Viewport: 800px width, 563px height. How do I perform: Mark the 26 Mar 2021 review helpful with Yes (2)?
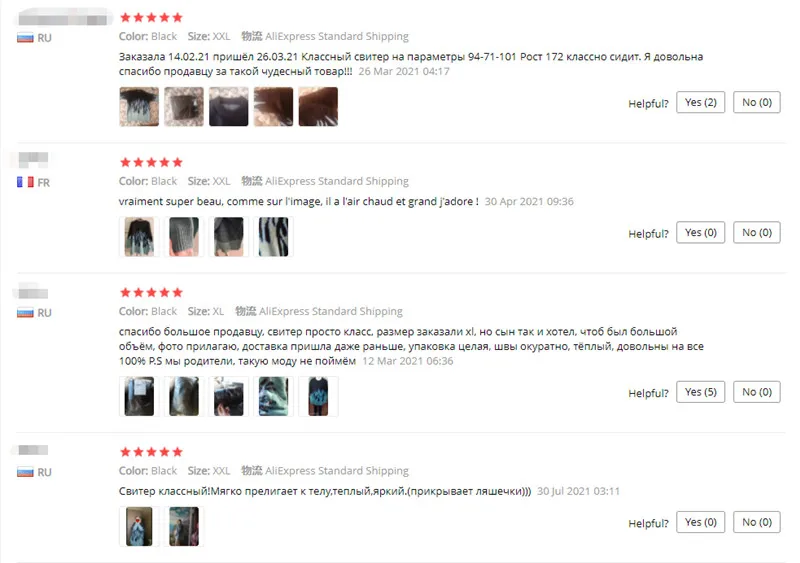tap(700, 103)
